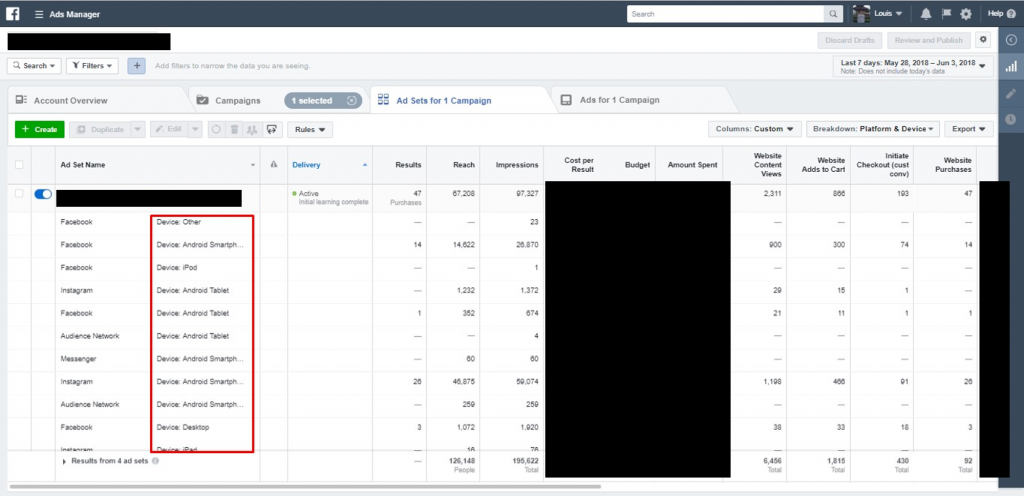This screenshot has height=496, width=1024.
Task: Sort by Website Purchases column header
Action: click(954, 165)
